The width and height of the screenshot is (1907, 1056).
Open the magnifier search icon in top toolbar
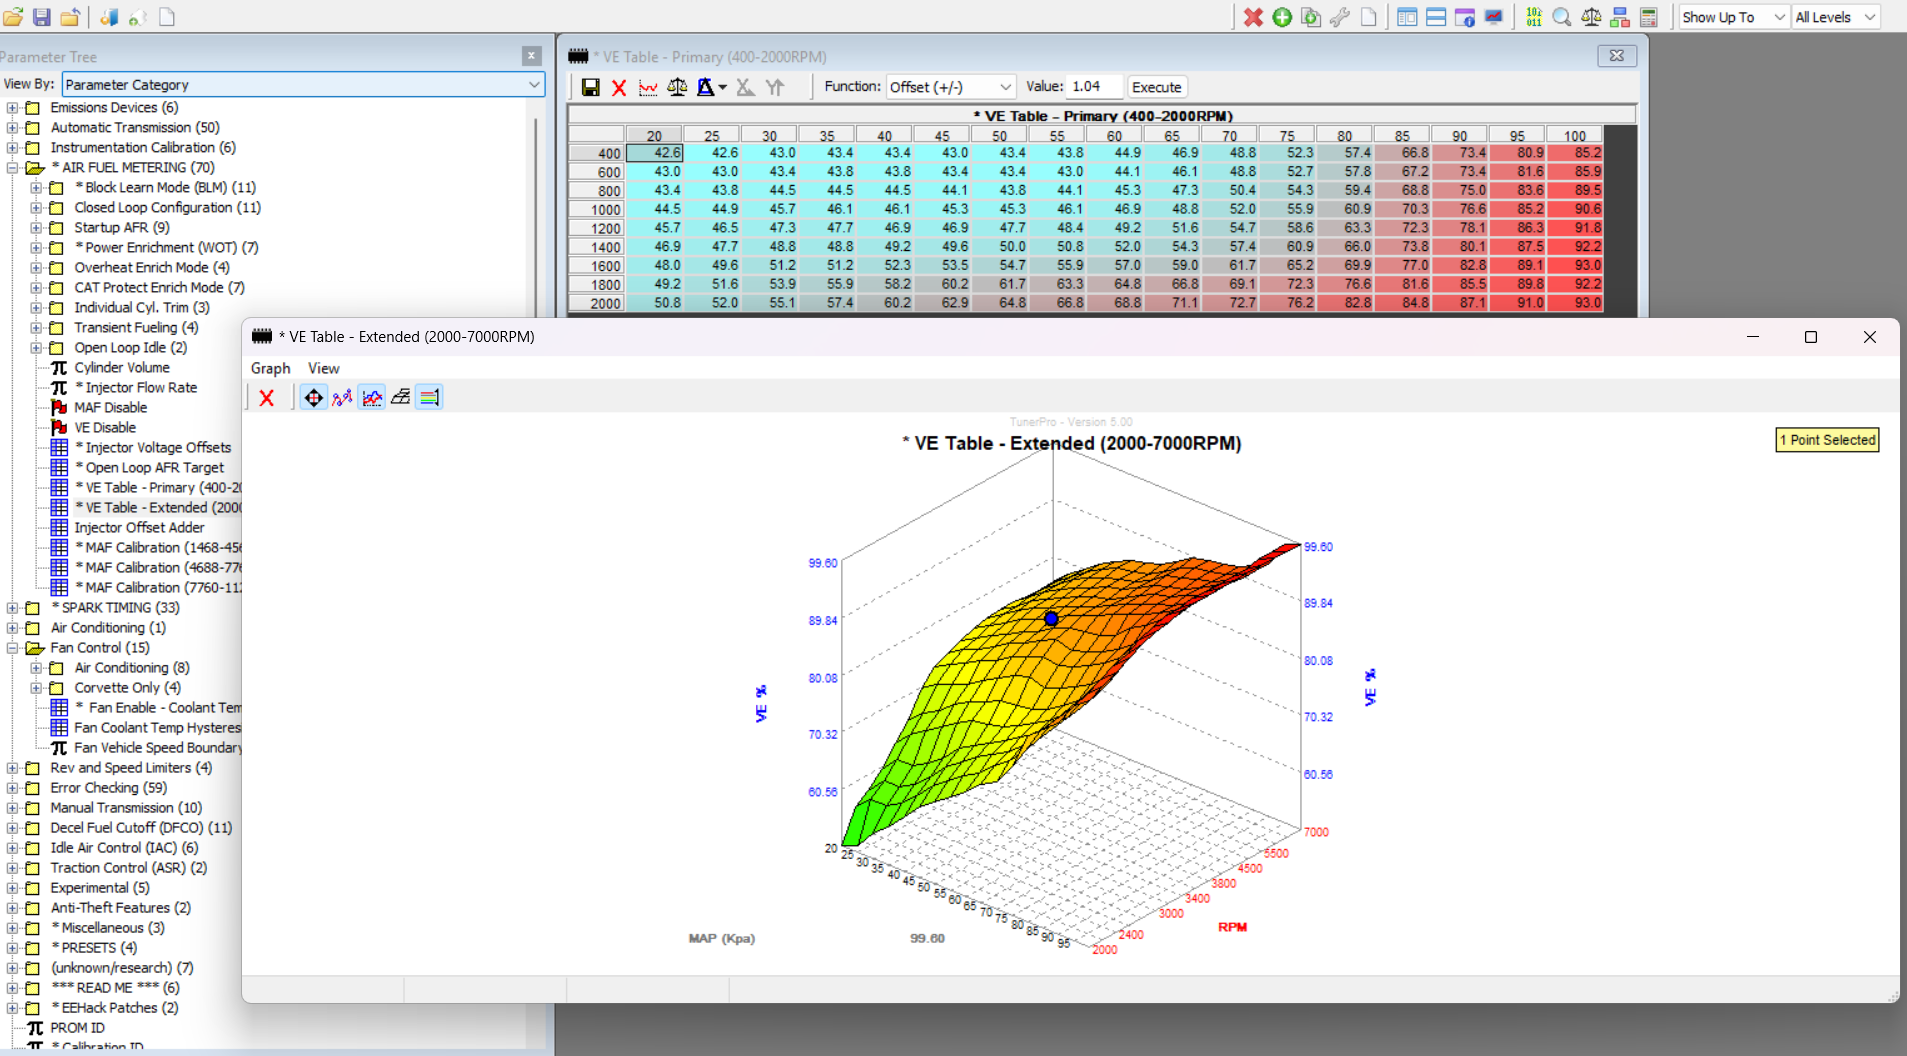coord(1562,17)
